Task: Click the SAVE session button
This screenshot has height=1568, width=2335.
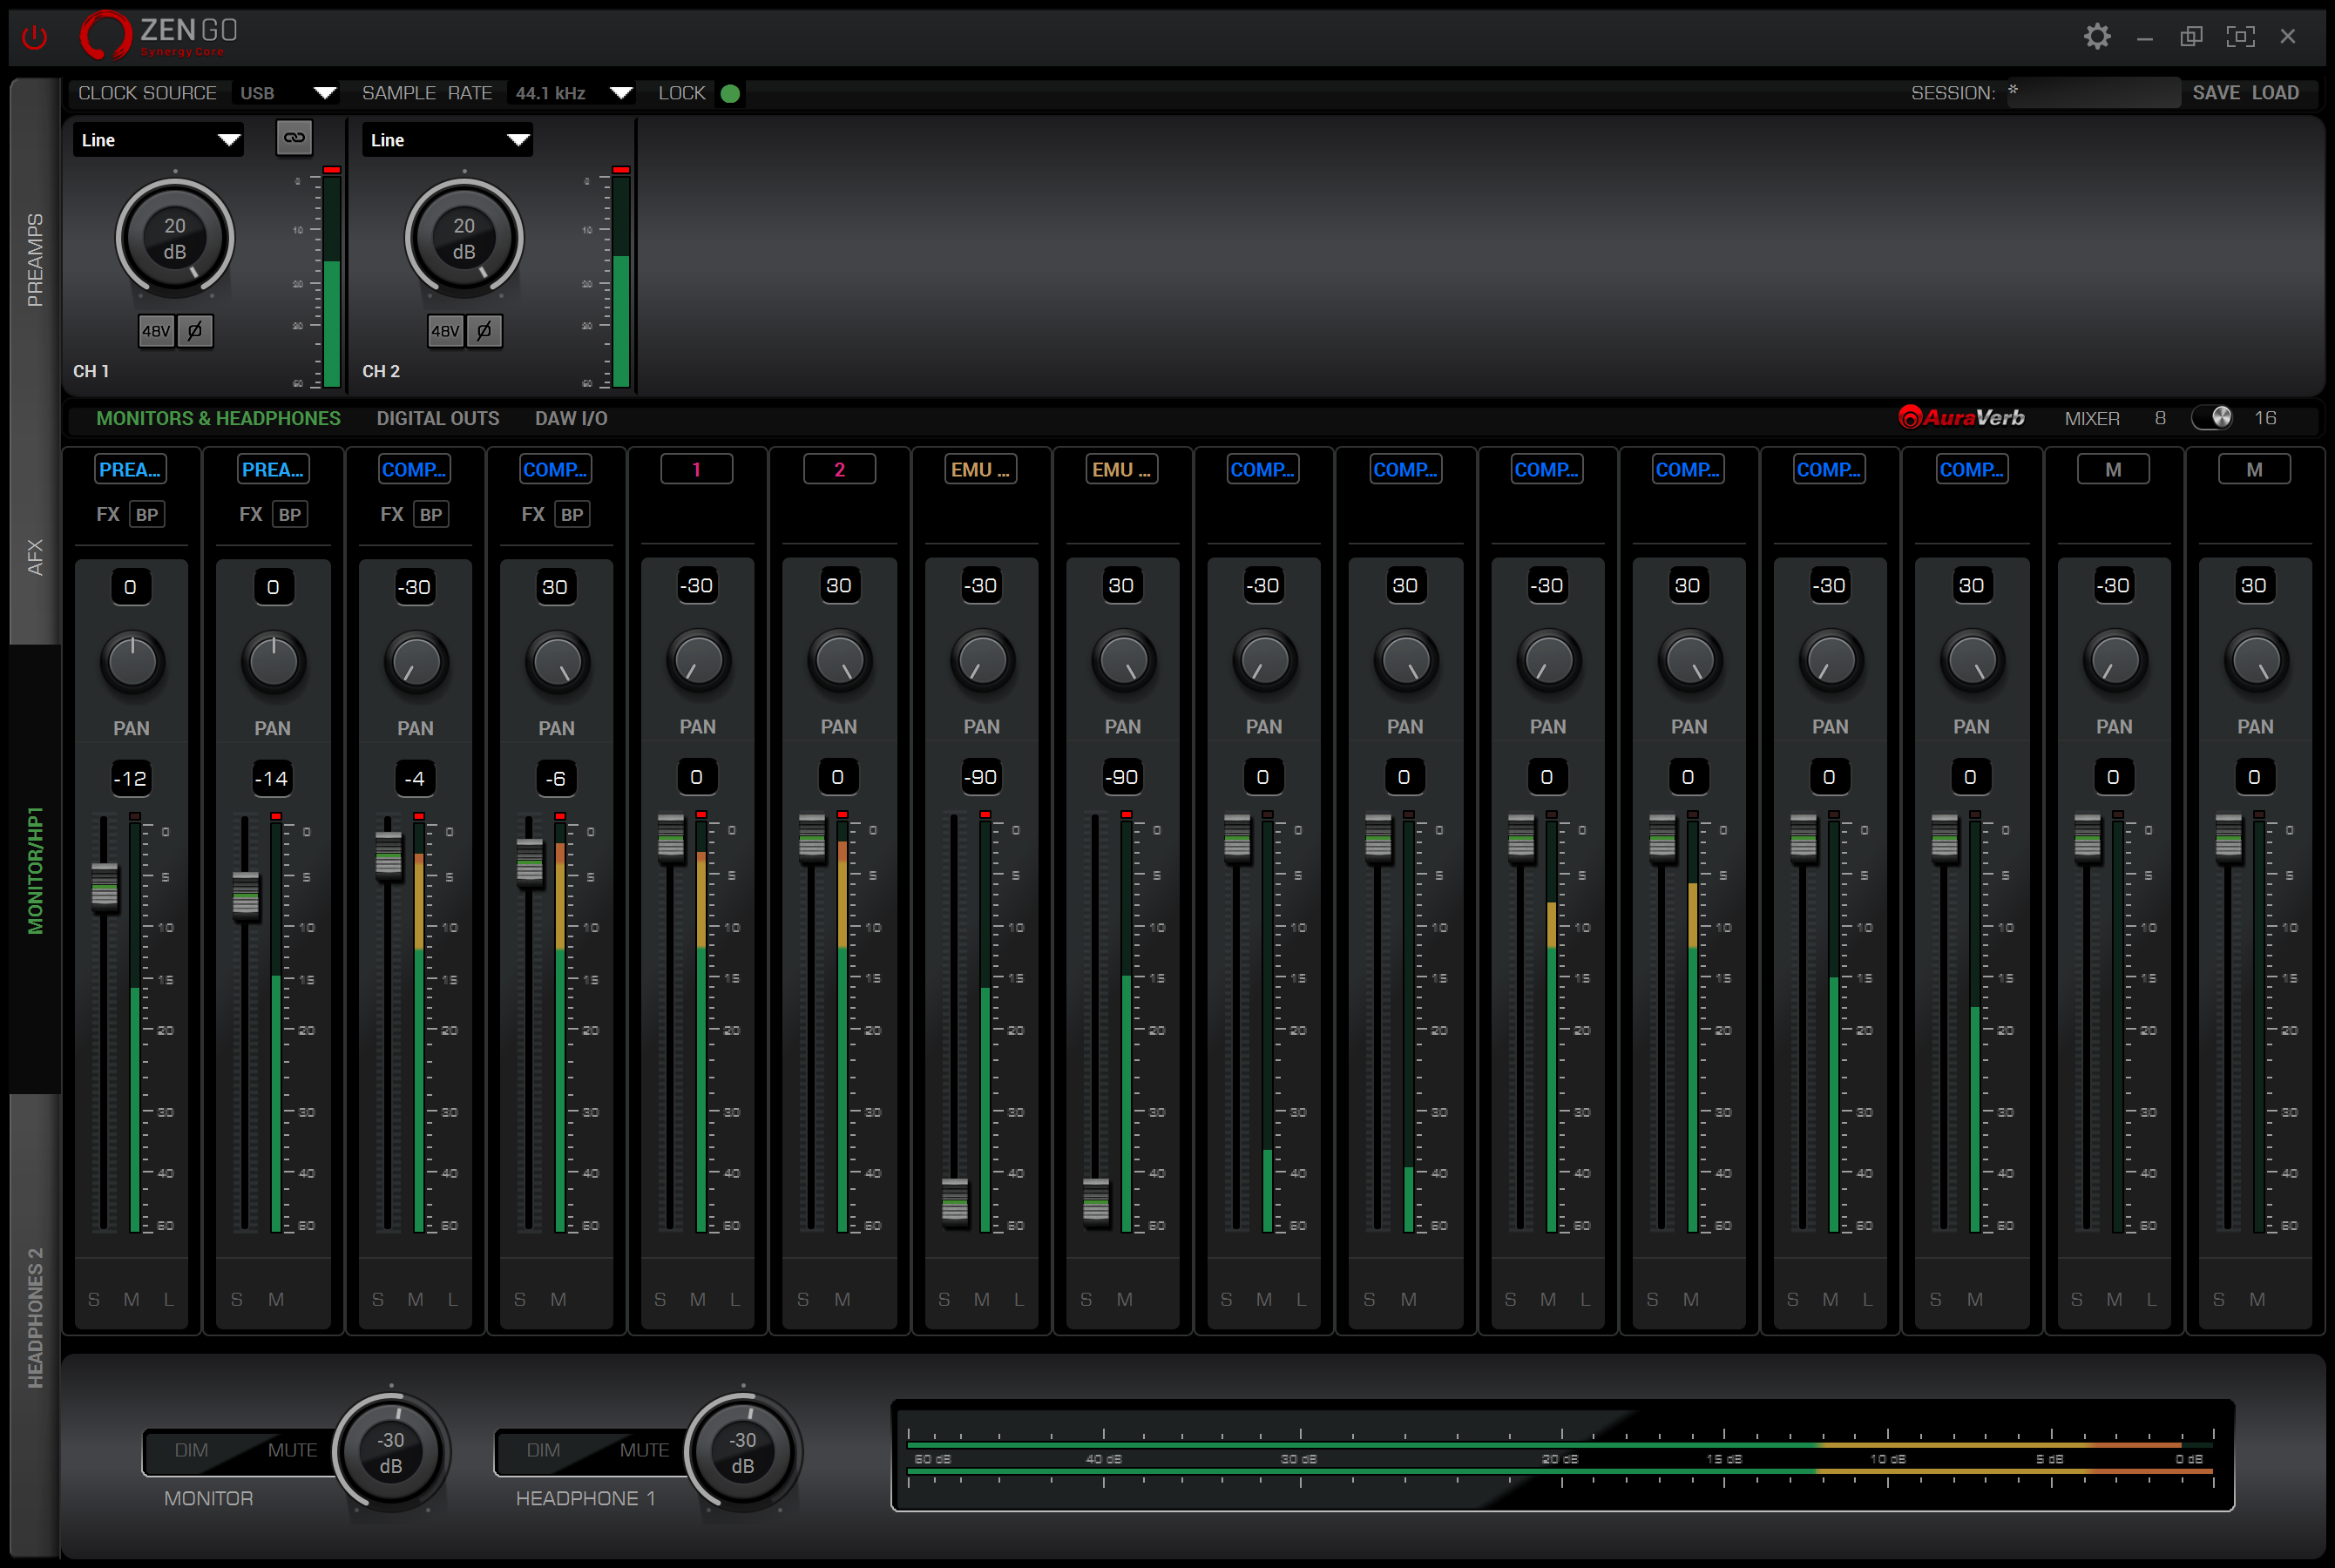Action: (2218, 92)
